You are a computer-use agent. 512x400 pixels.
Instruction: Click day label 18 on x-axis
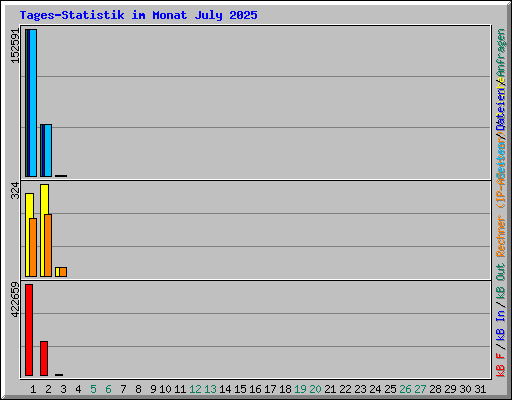point(285,389)
